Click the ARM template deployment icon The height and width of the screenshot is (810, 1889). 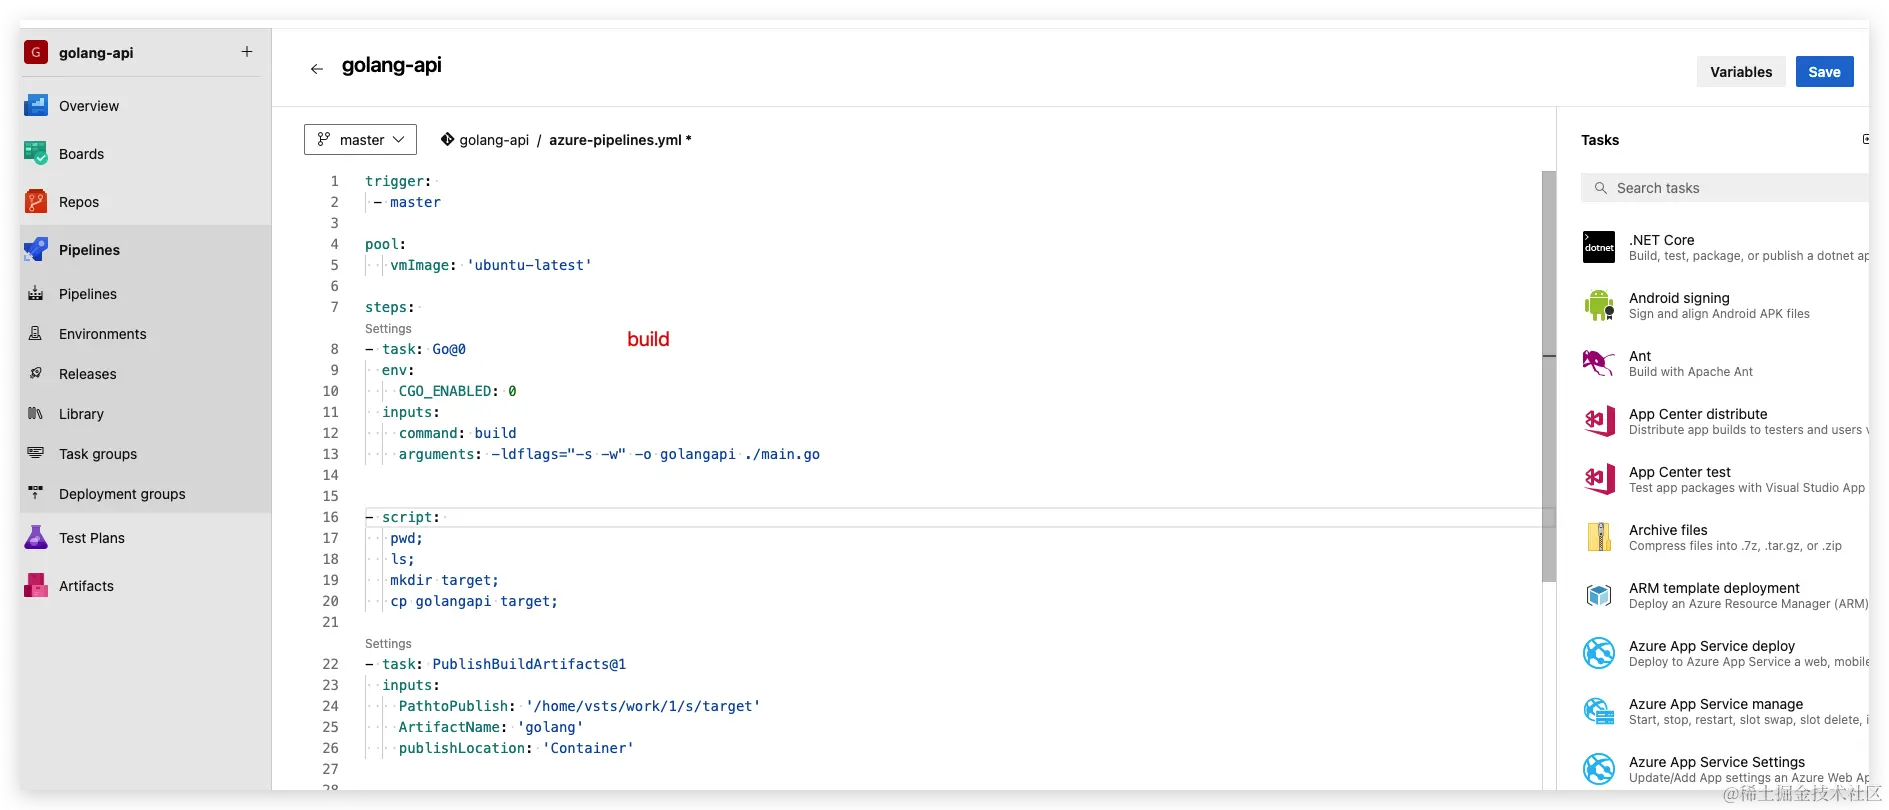click(1599, 595)
